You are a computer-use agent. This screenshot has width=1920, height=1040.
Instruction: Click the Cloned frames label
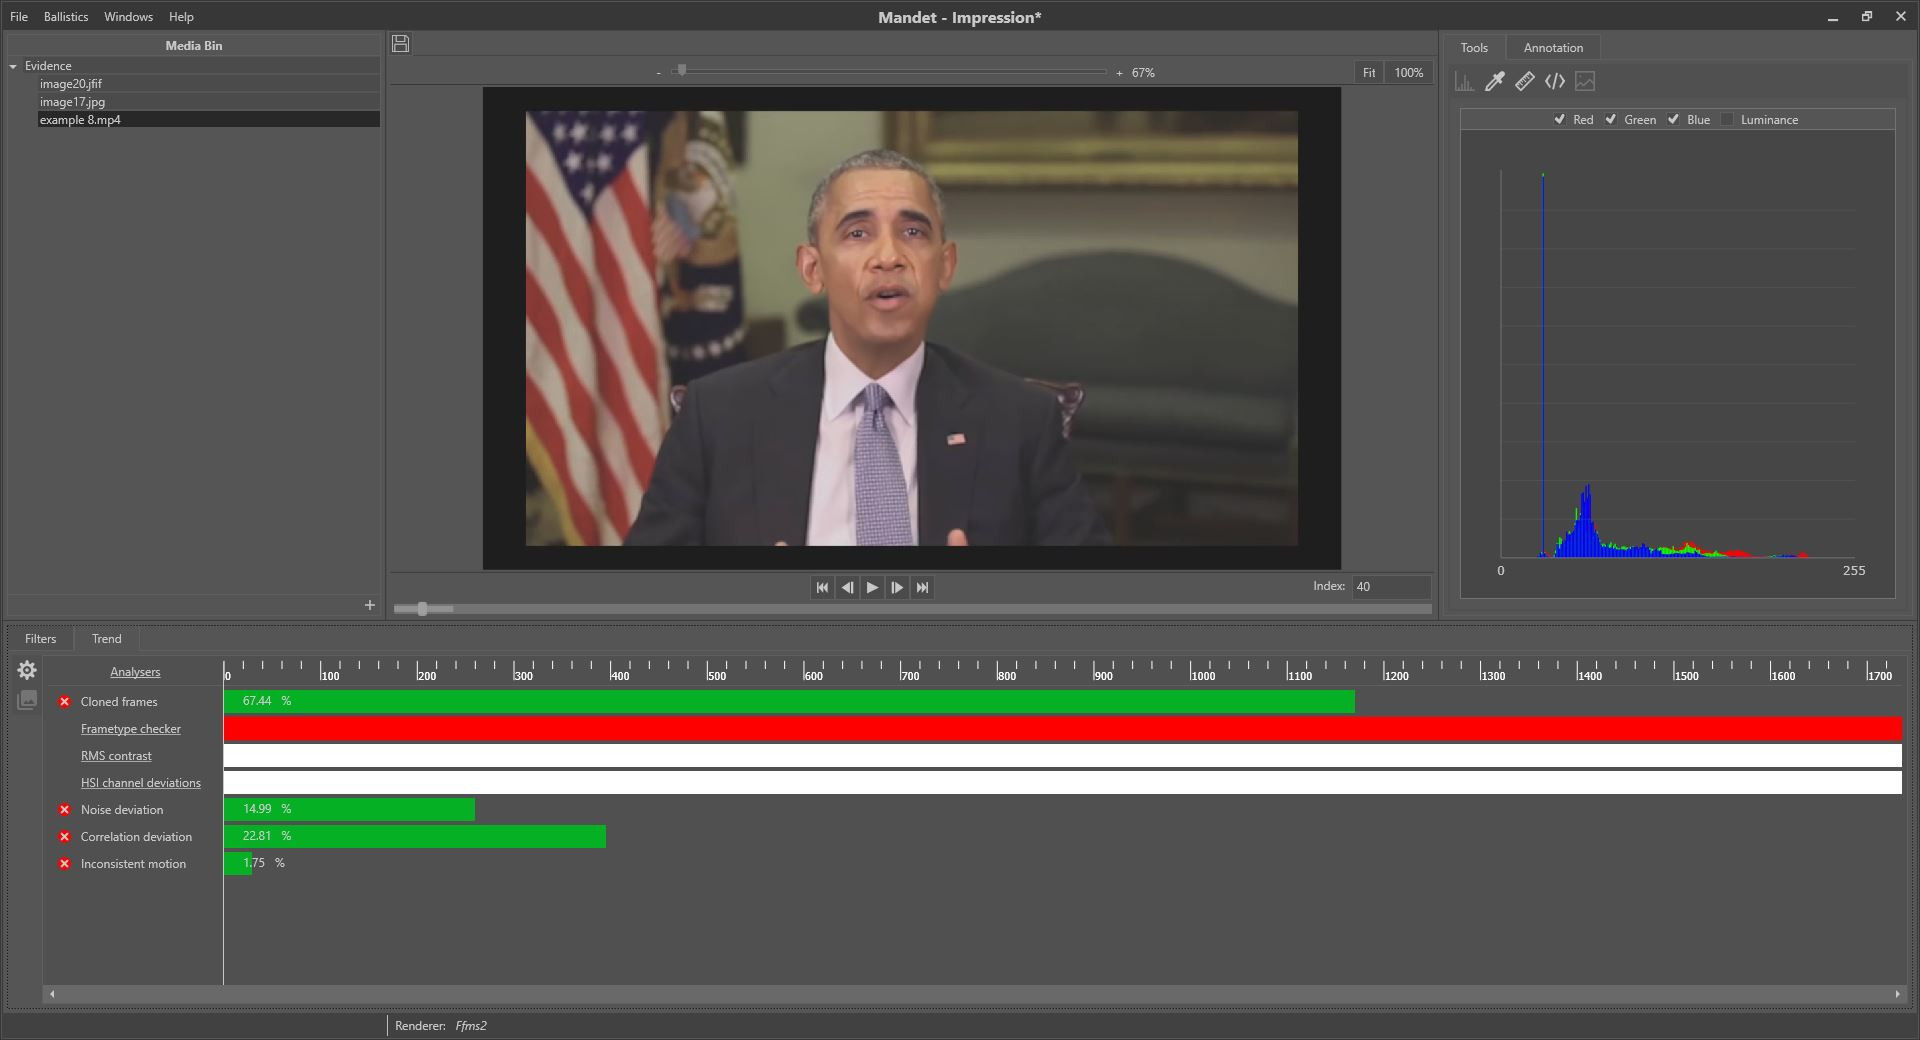click(x=119, y=702)
